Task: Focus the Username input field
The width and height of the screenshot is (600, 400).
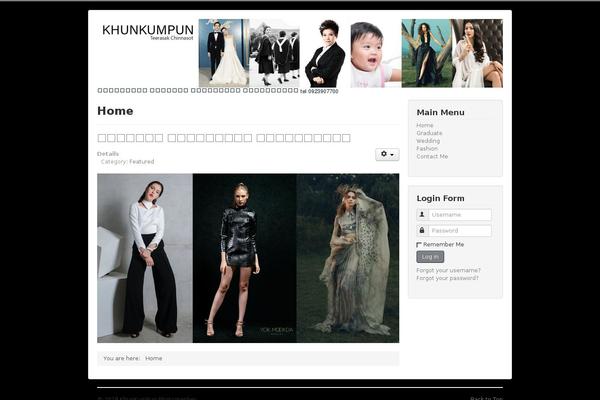Action: tap(460, 215)
